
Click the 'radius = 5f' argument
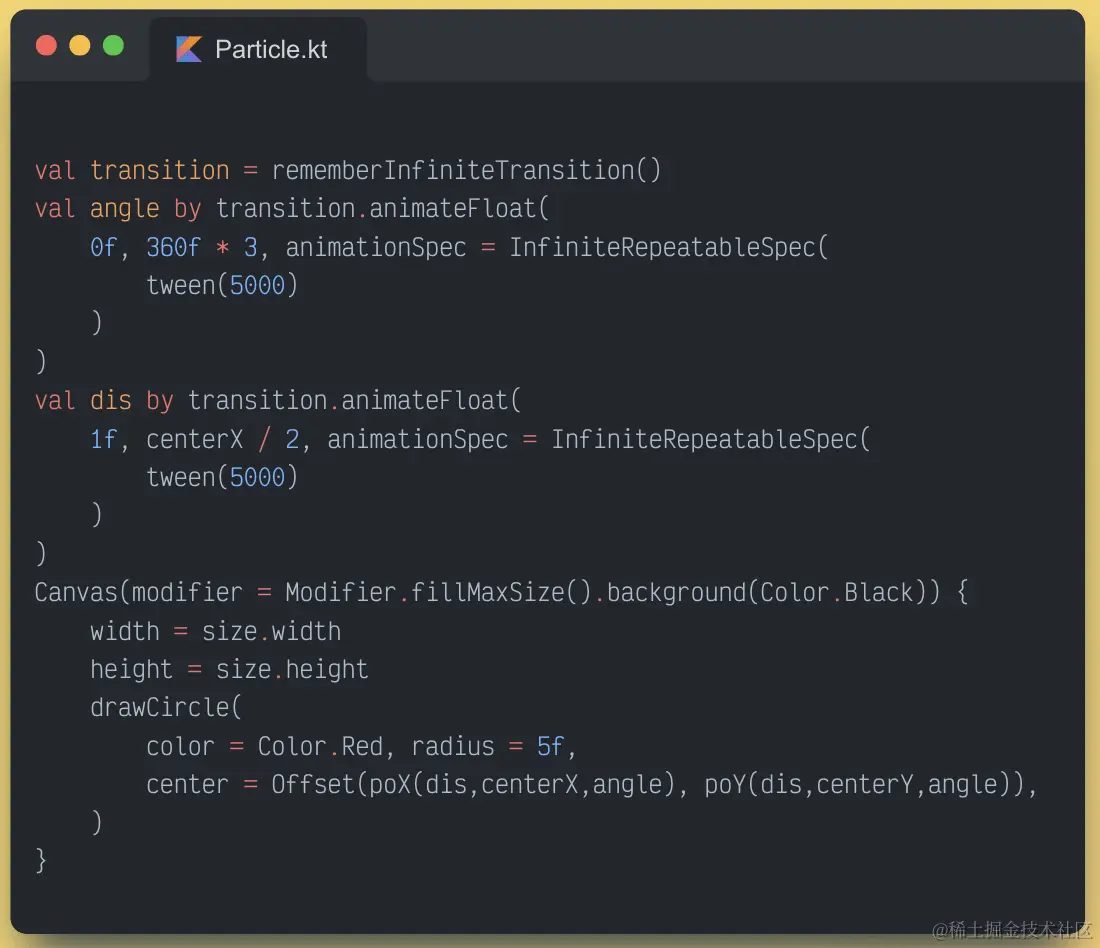point(488,746)
